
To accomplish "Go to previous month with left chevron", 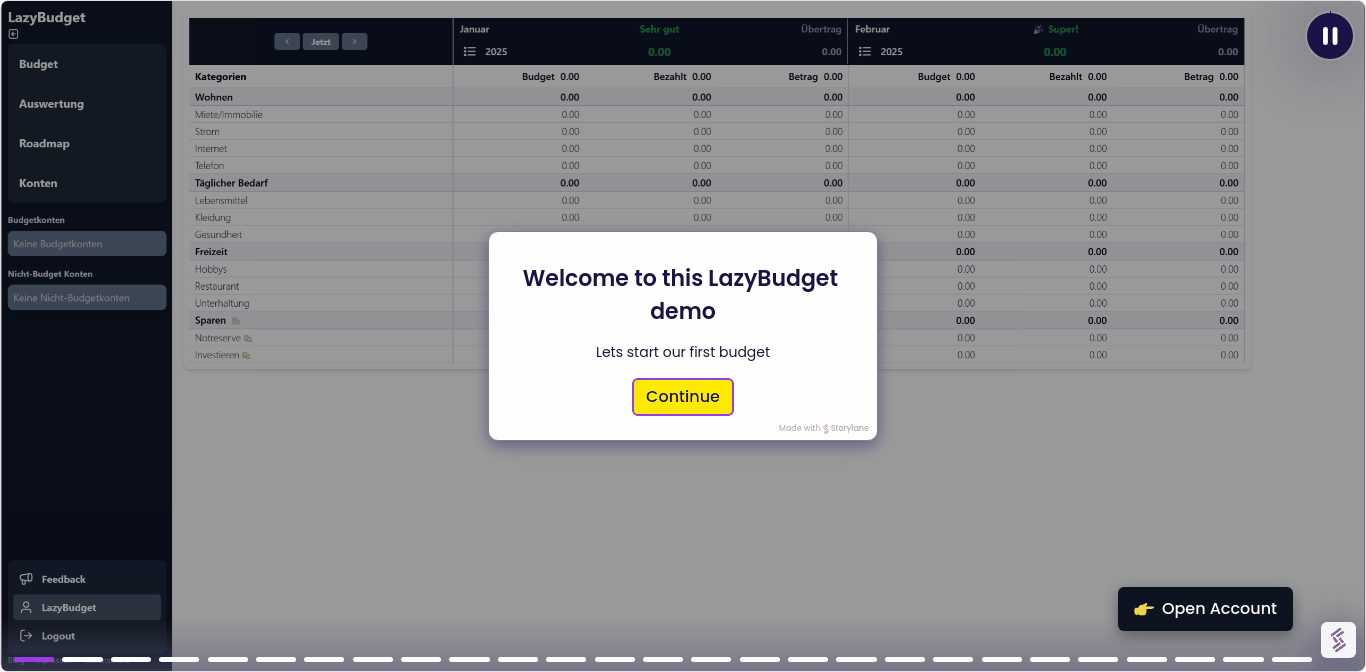I will click(287, 42).
